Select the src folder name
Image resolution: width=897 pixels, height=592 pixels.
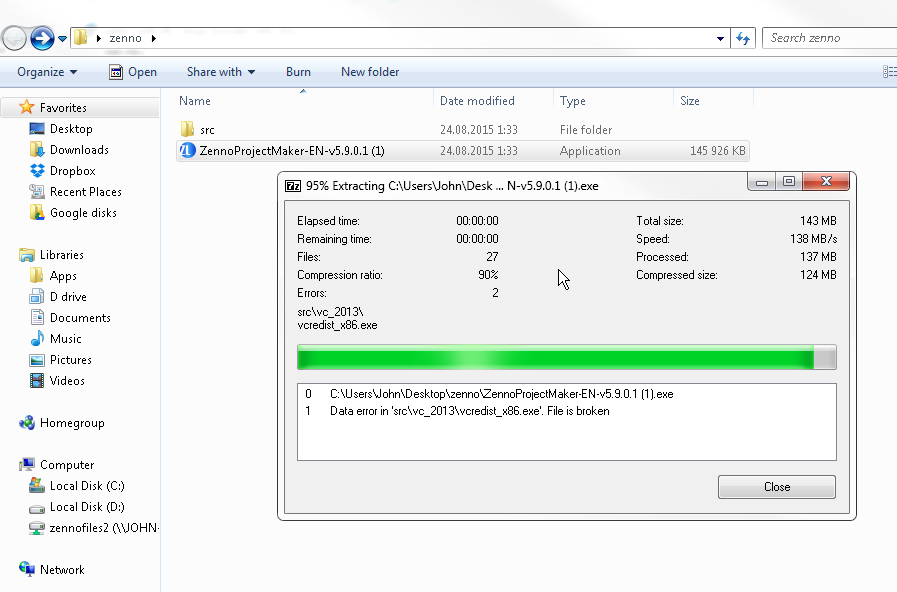pos(207,130)
